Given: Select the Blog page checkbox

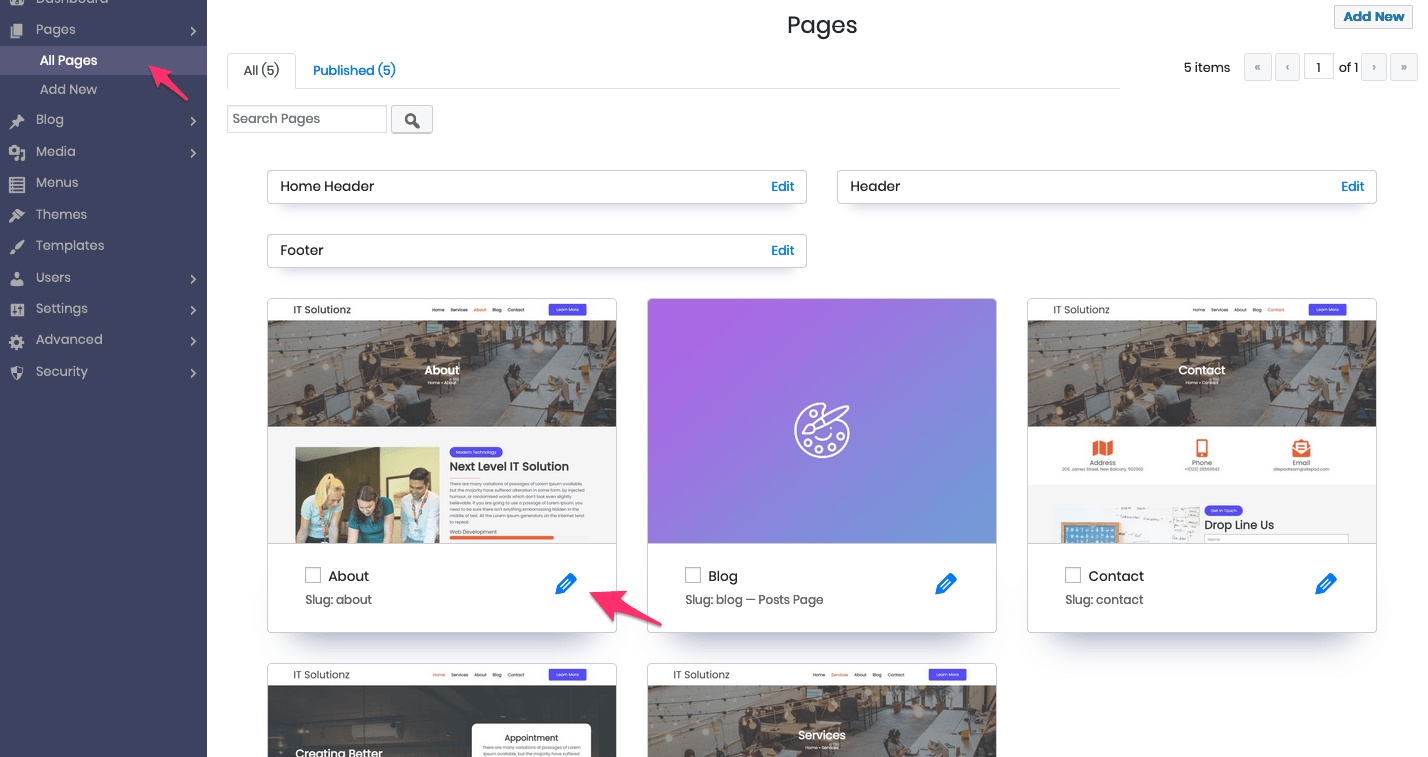Looking at the screenshot, I should click(692, 575).
